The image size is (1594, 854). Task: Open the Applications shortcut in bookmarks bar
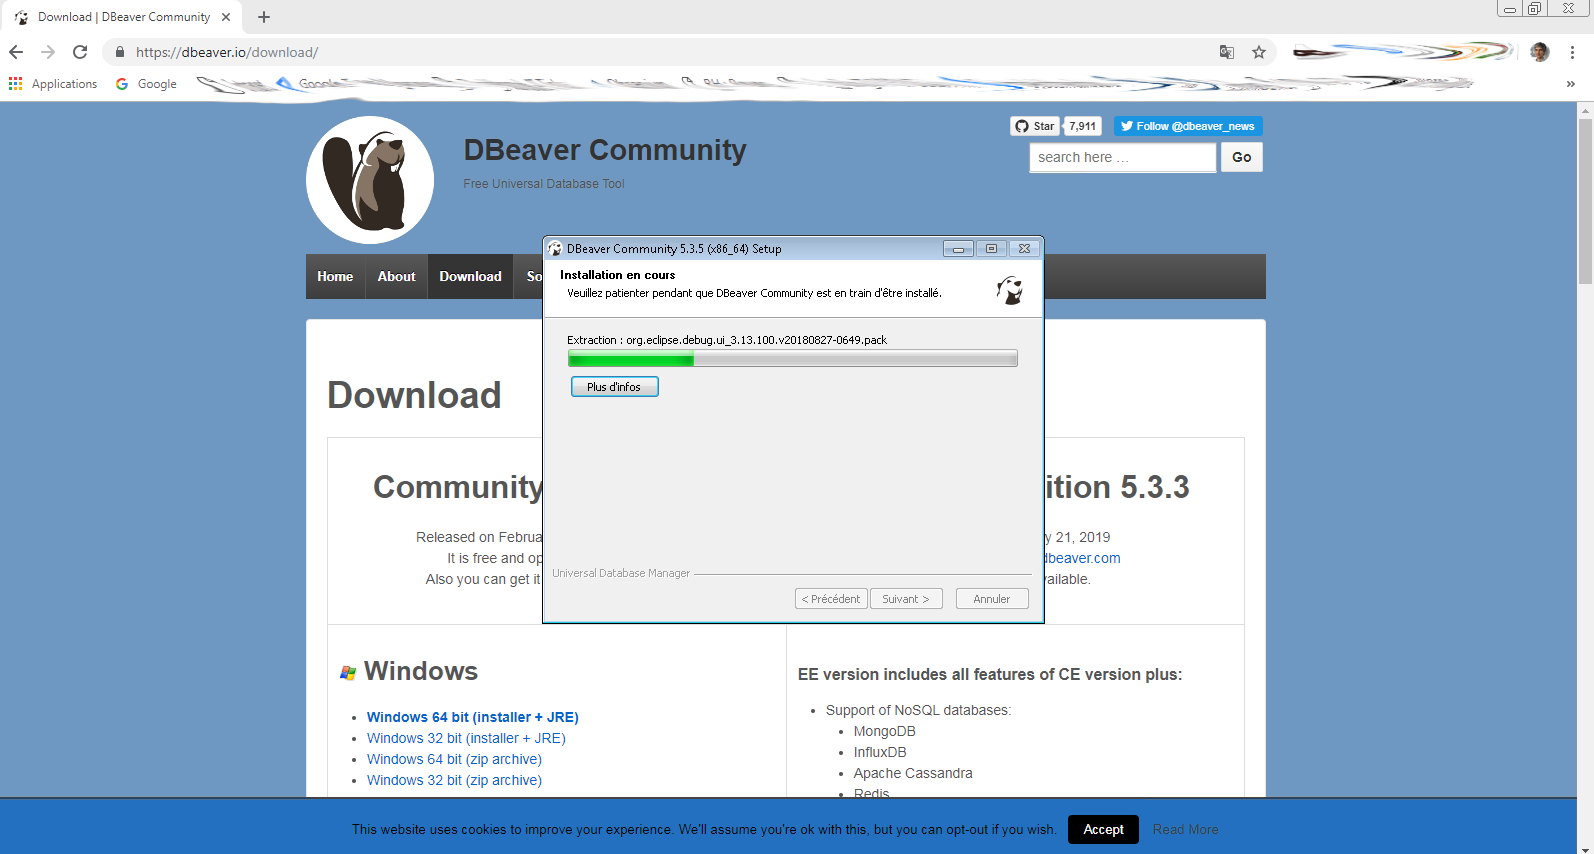(54, 84)
